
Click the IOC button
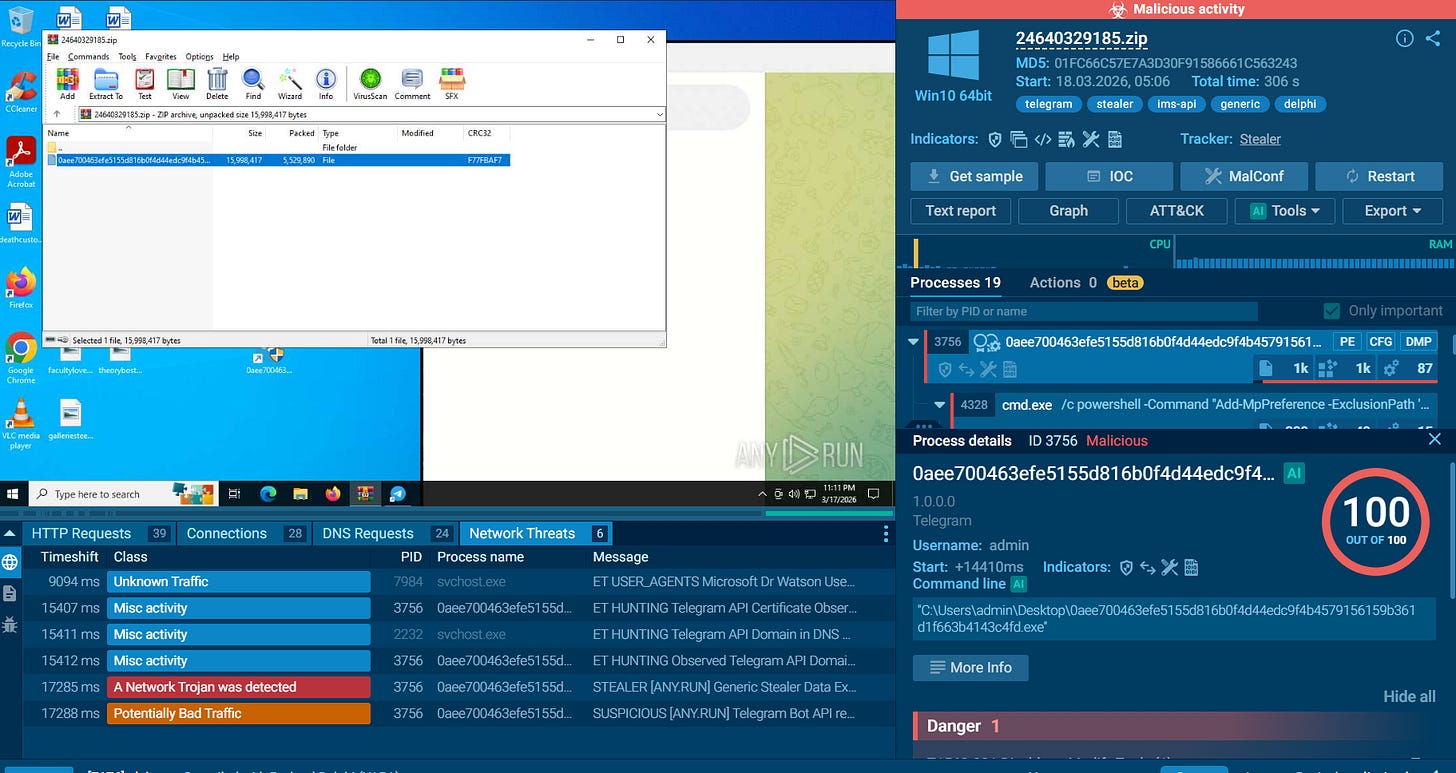[1109, 176]
